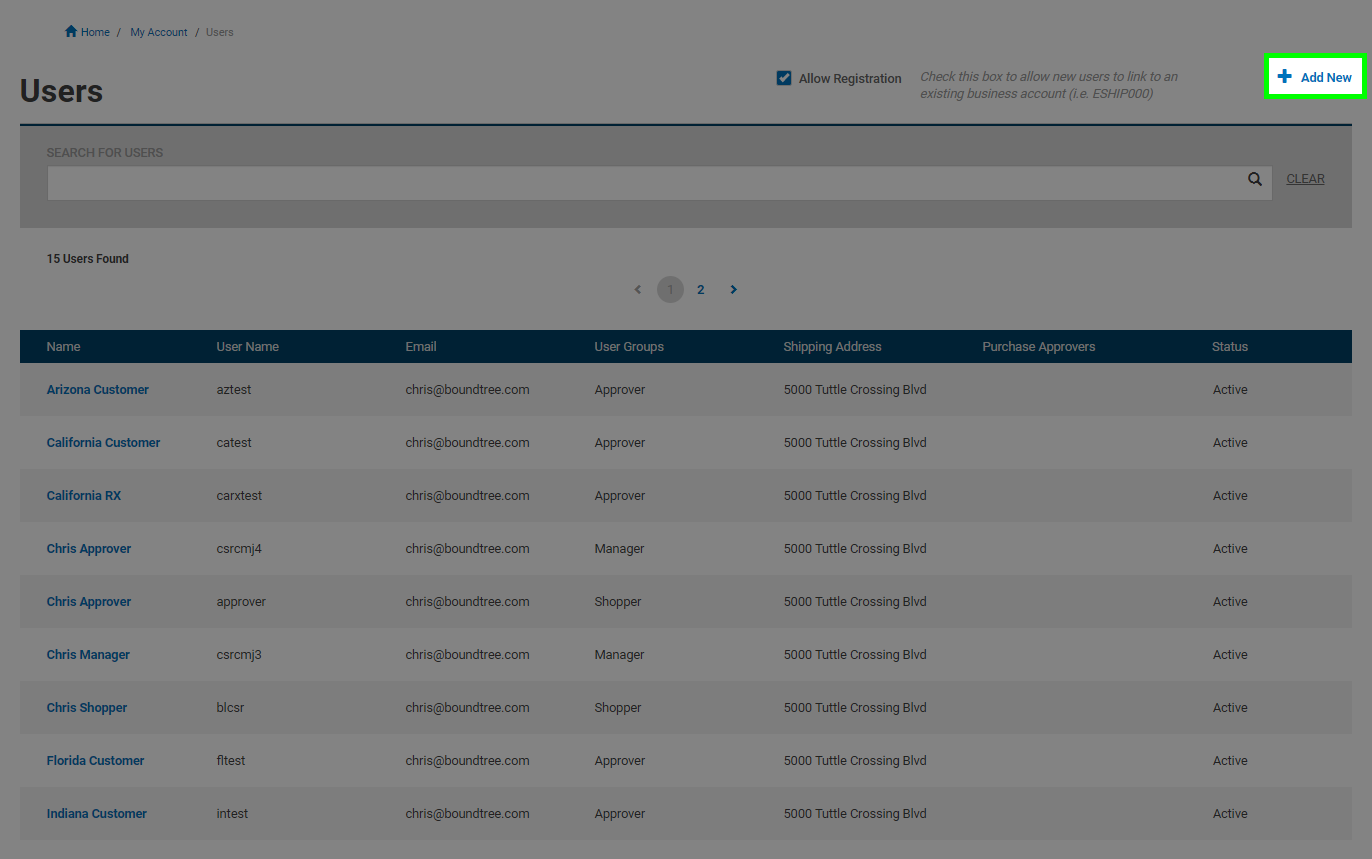
Task: Open California Customer's profile
Action: [x=103, y=442]
